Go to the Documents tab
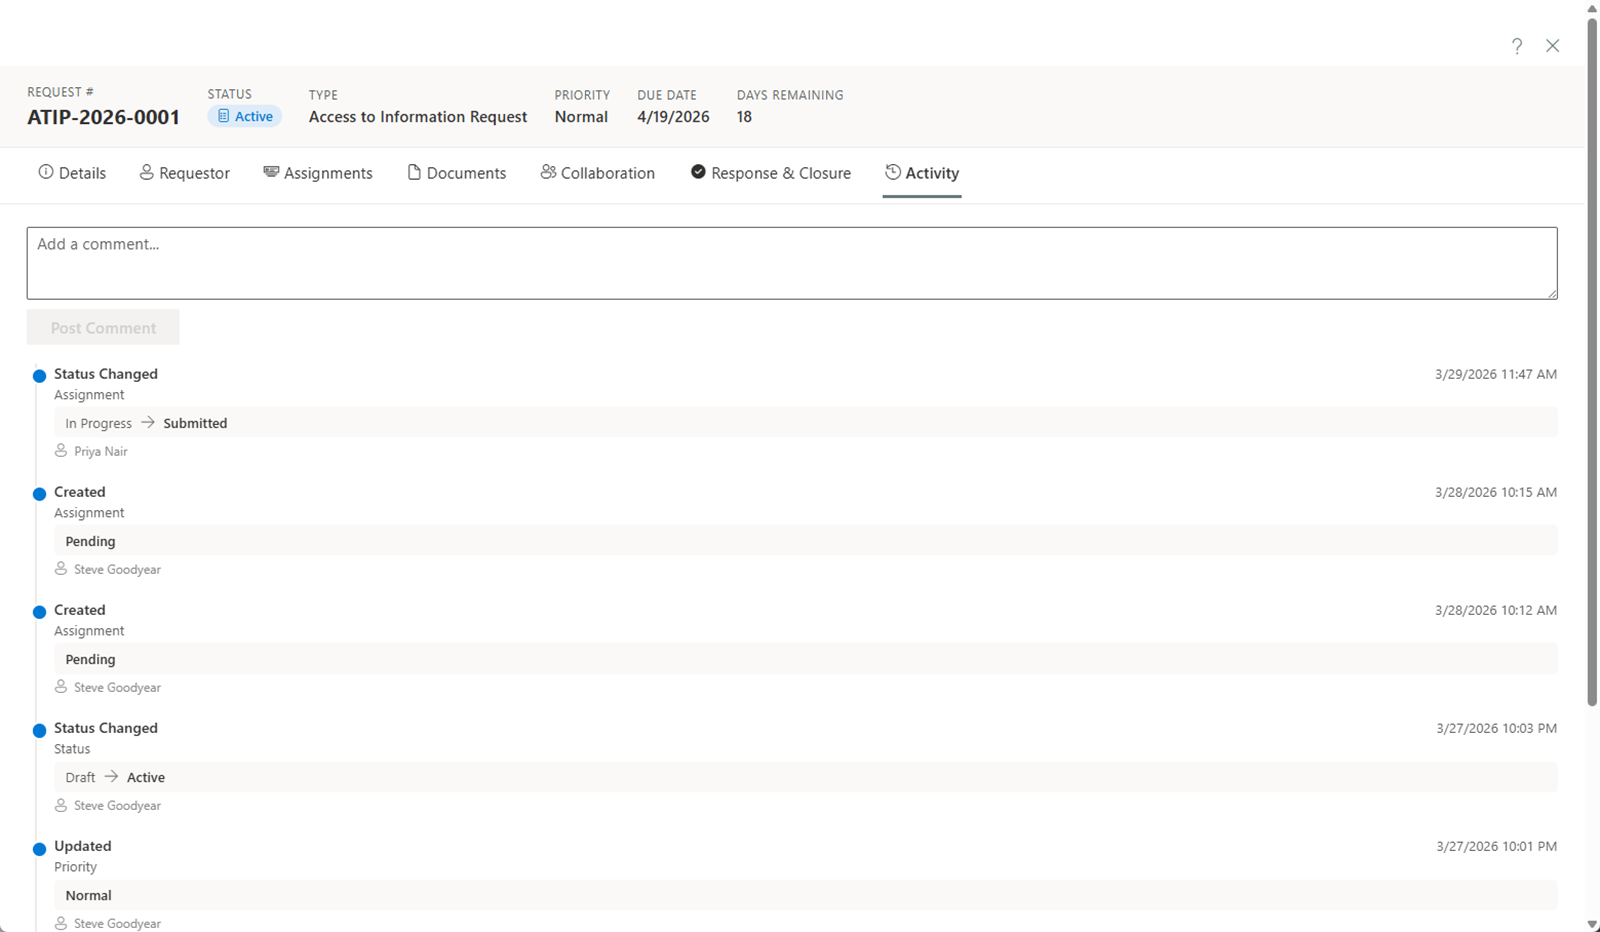The width and height of the screenshot is (1600, 932). click(456, 173)
